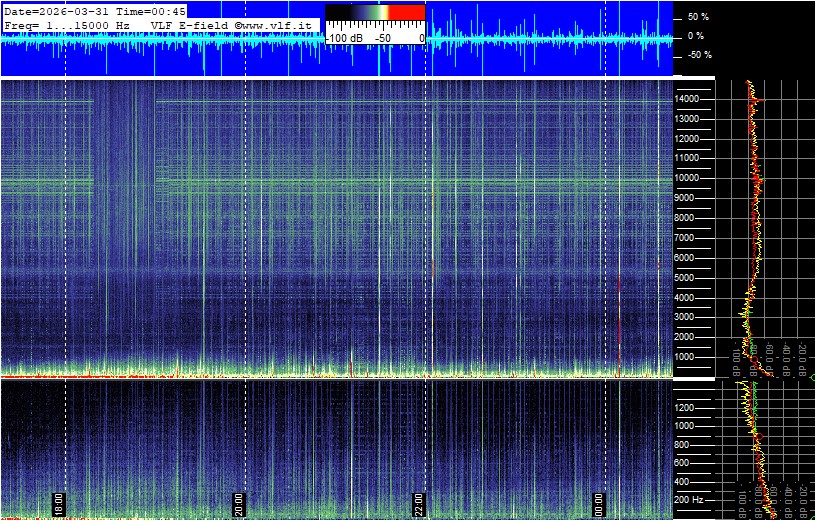Click the 50 % amplitude axis label

tap(698, 17)
